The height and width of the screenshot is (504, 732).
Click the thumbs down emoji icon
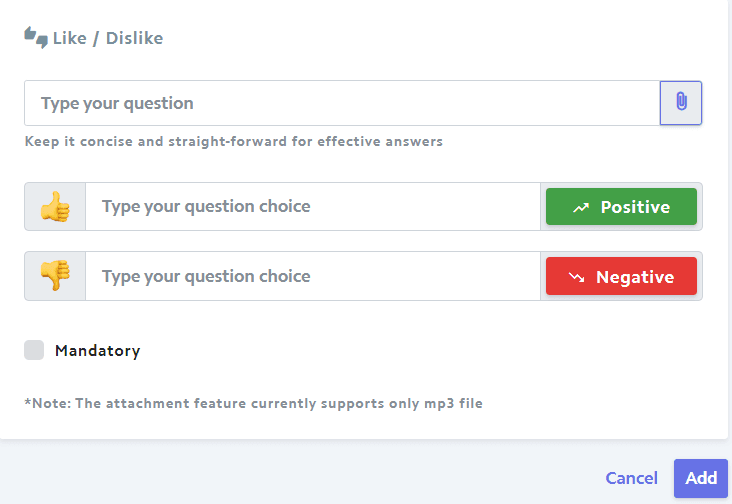[55, 275]
